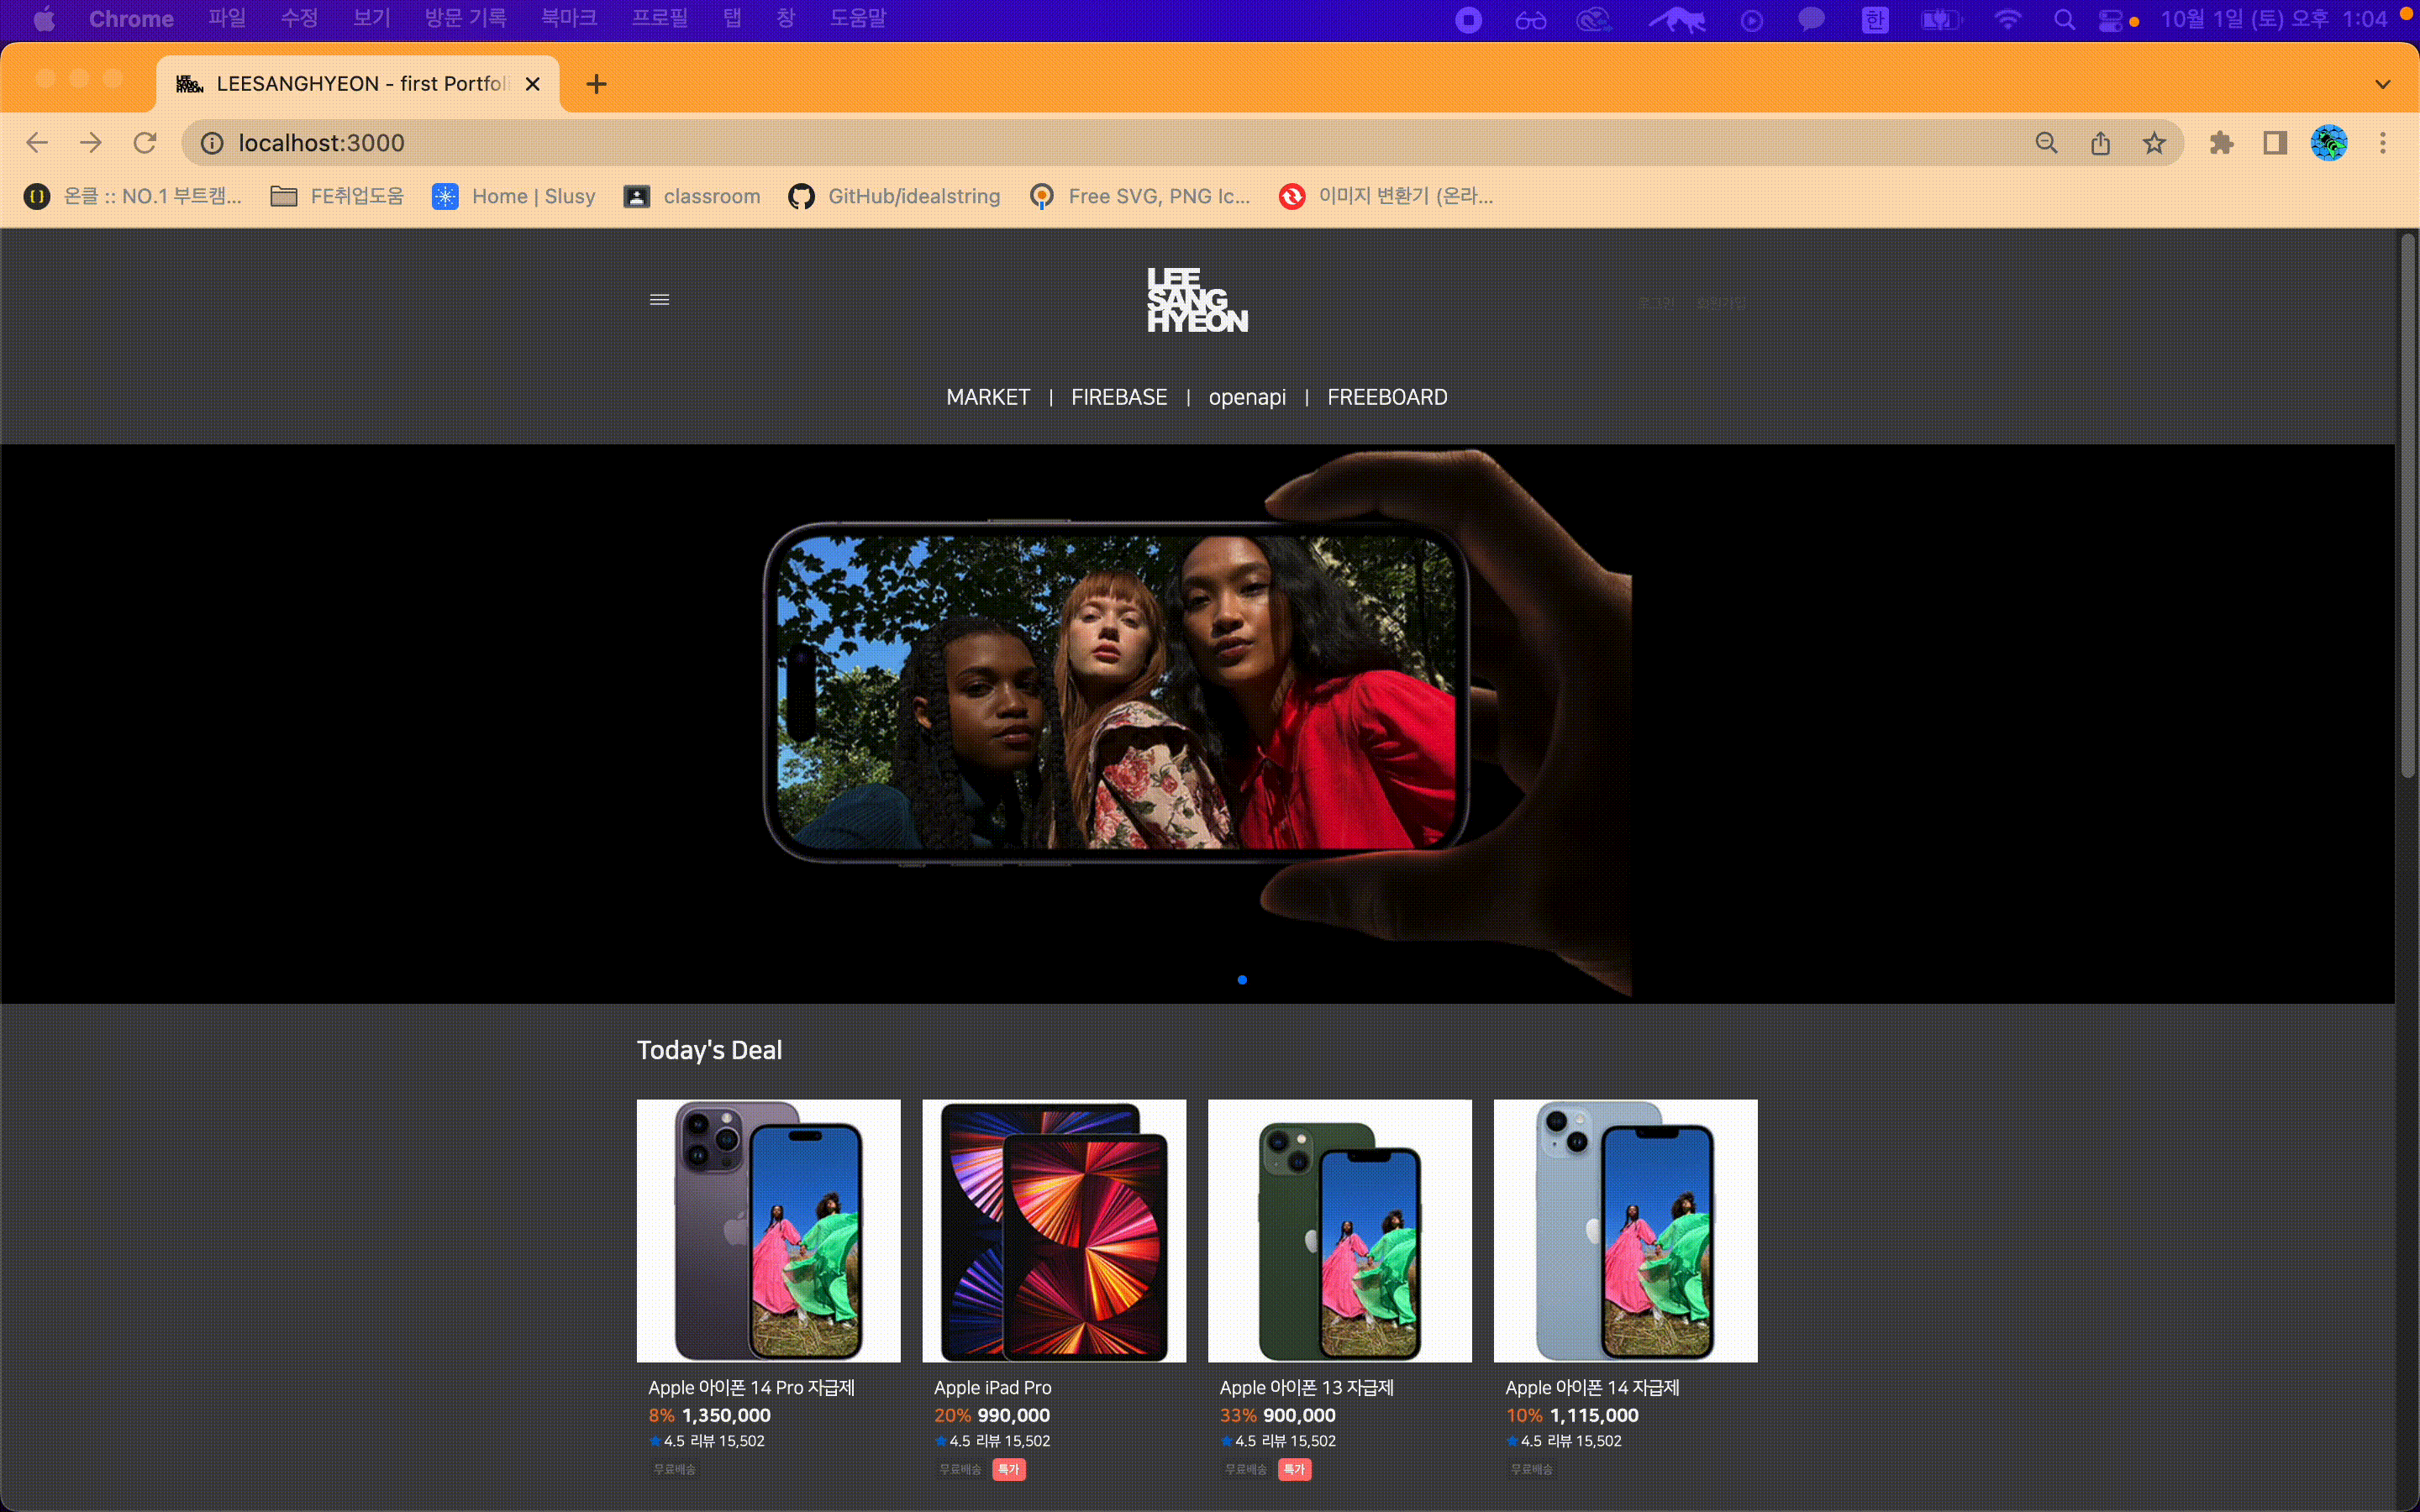This screenshot has height=1512, width=2420.
Task: Go to the MARKET page
Action: [x=987, y=397]
